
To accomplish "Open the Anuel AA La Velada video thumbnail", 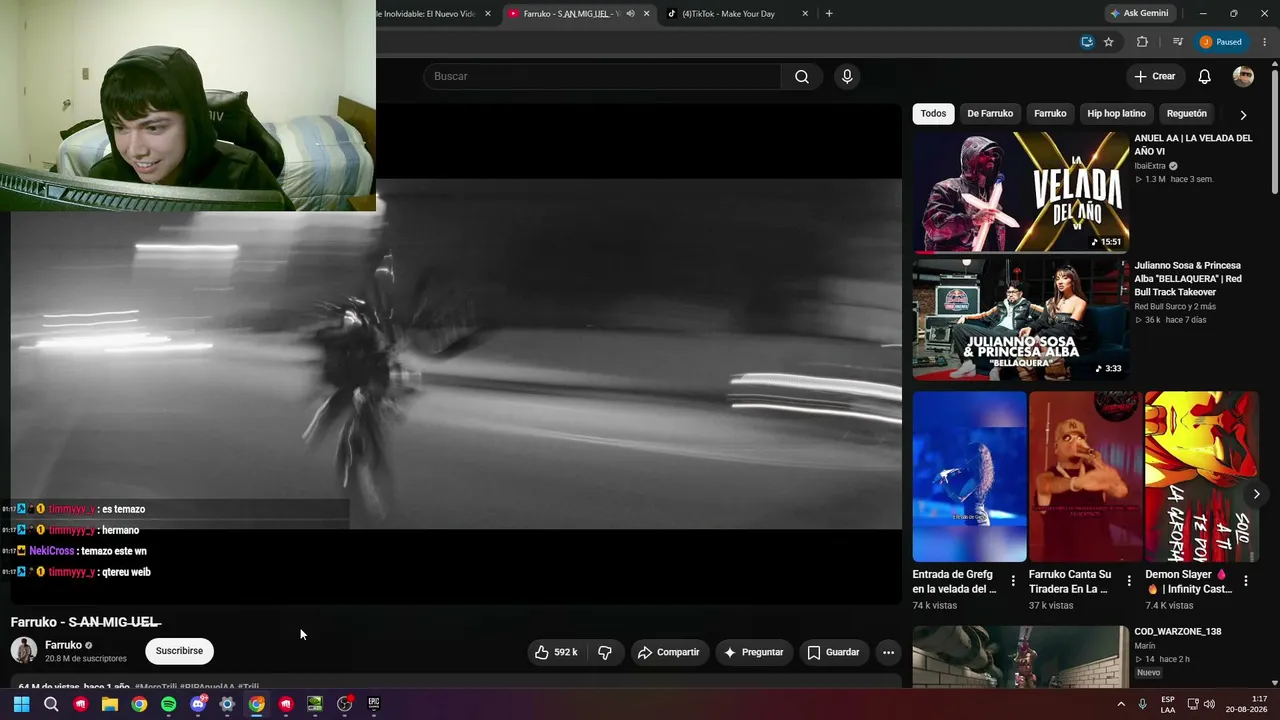I will point(1020,192).
